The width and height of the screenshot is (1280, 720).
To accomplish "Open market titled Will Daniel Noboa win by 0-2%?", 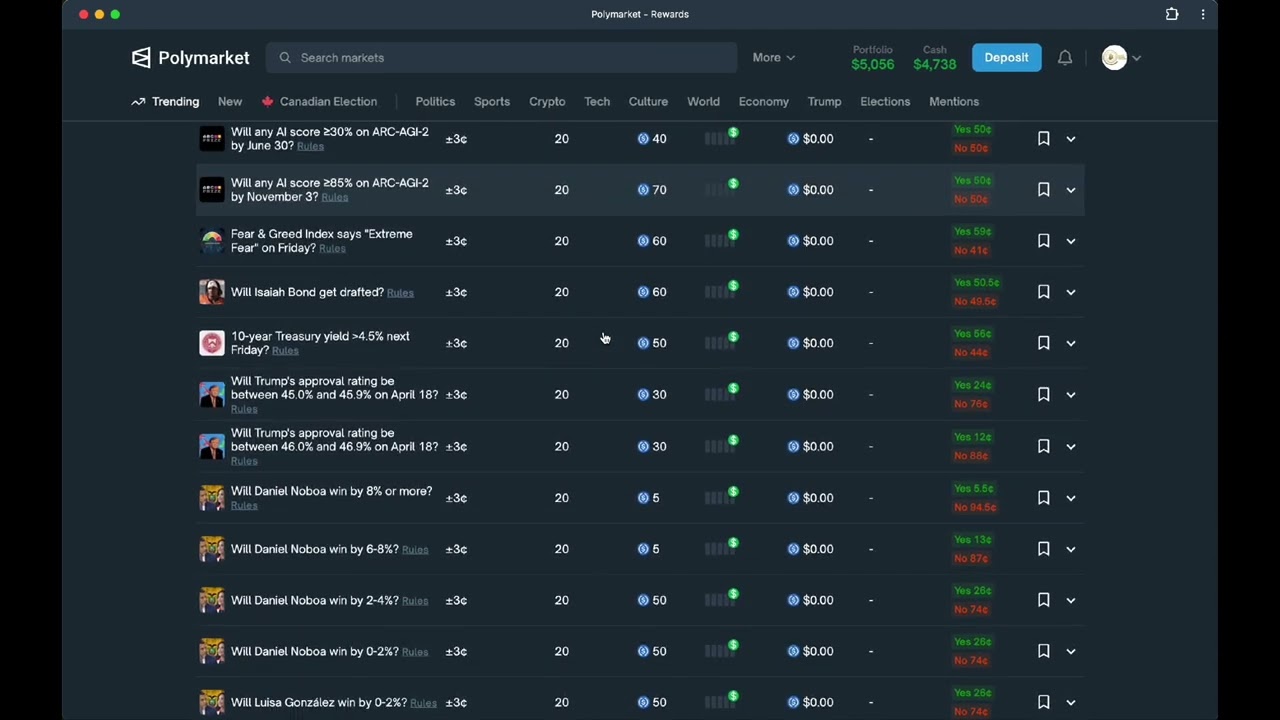I will [x=314, y=651].
